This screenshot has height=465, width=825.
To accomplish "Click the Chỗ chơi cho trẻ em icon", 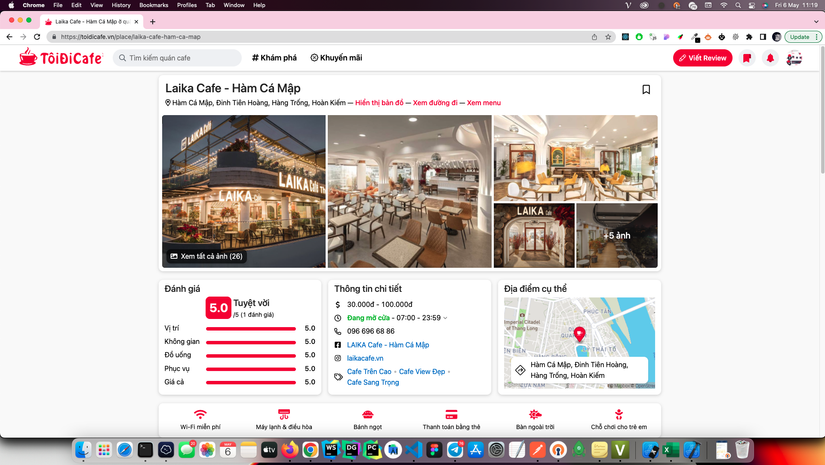I will (x=619, y=415).
